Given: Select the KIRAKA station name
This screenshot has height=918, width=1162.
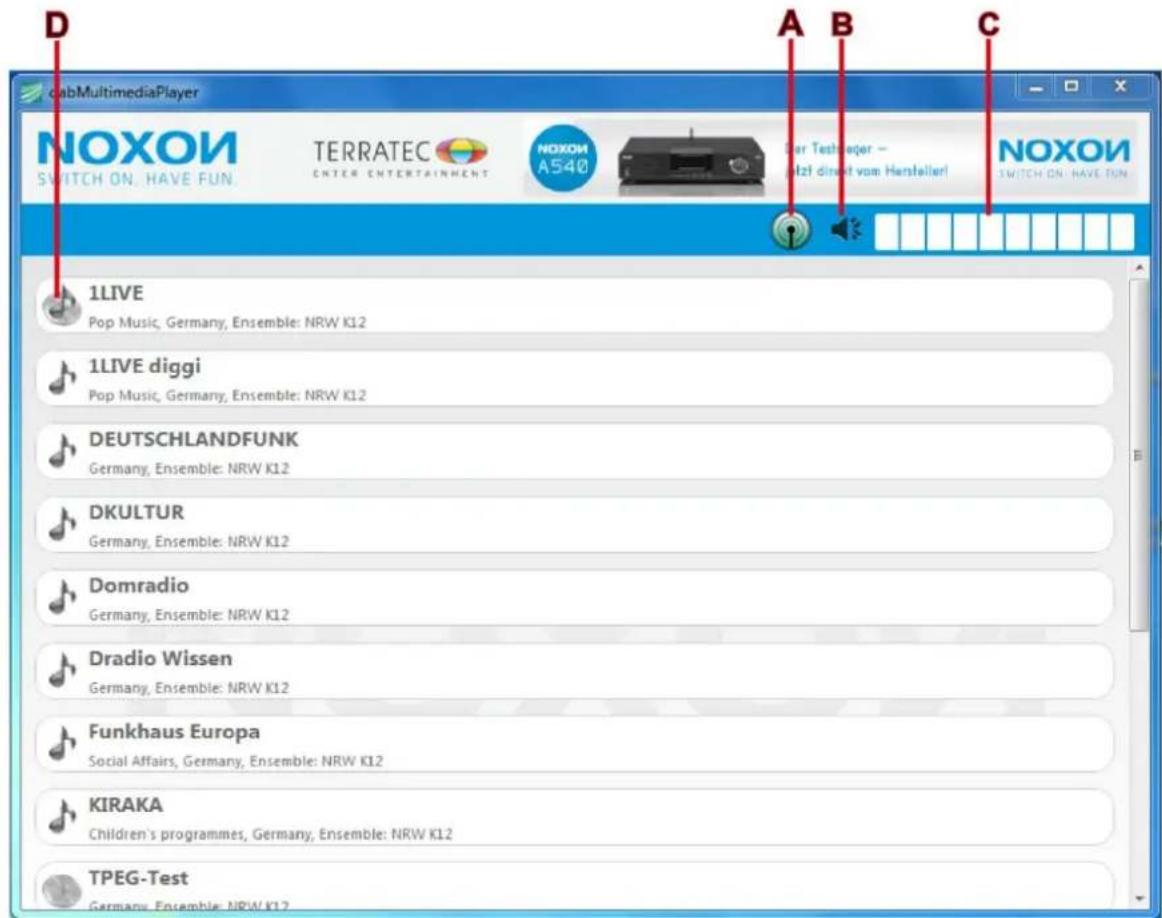Looking at the screenshot, I should (x=125, y=805).
